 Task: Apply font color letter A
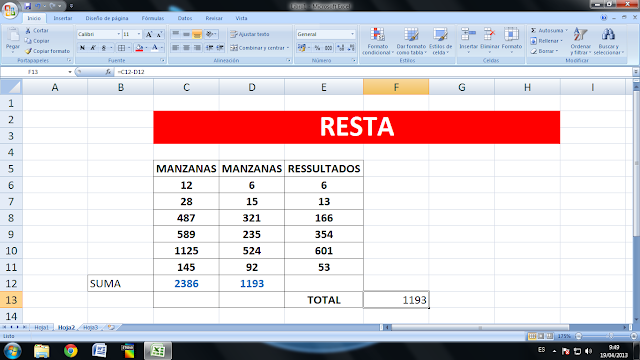(155, 48)
